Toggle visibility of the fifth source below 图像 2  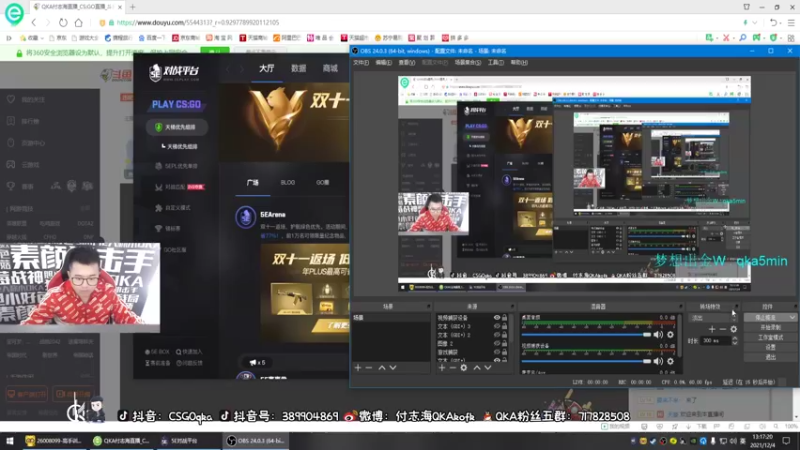click(x=496, y=352)
